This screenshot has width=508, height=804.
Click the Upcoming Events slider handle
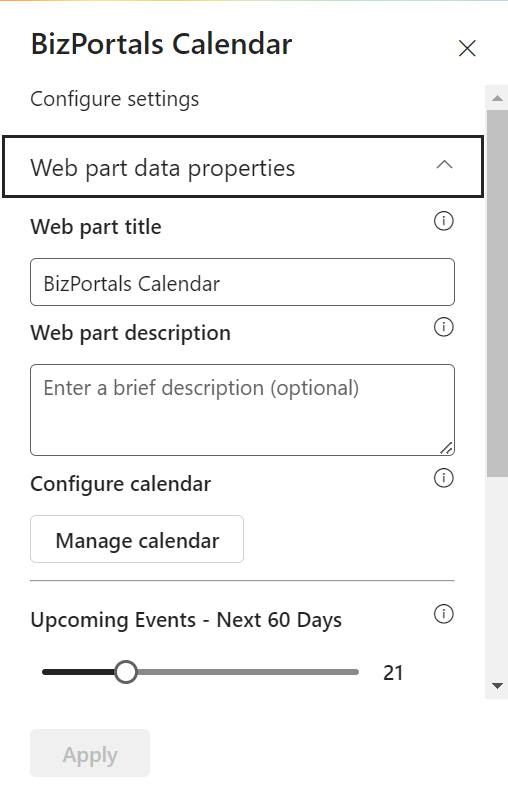click(x=126, y=672)
